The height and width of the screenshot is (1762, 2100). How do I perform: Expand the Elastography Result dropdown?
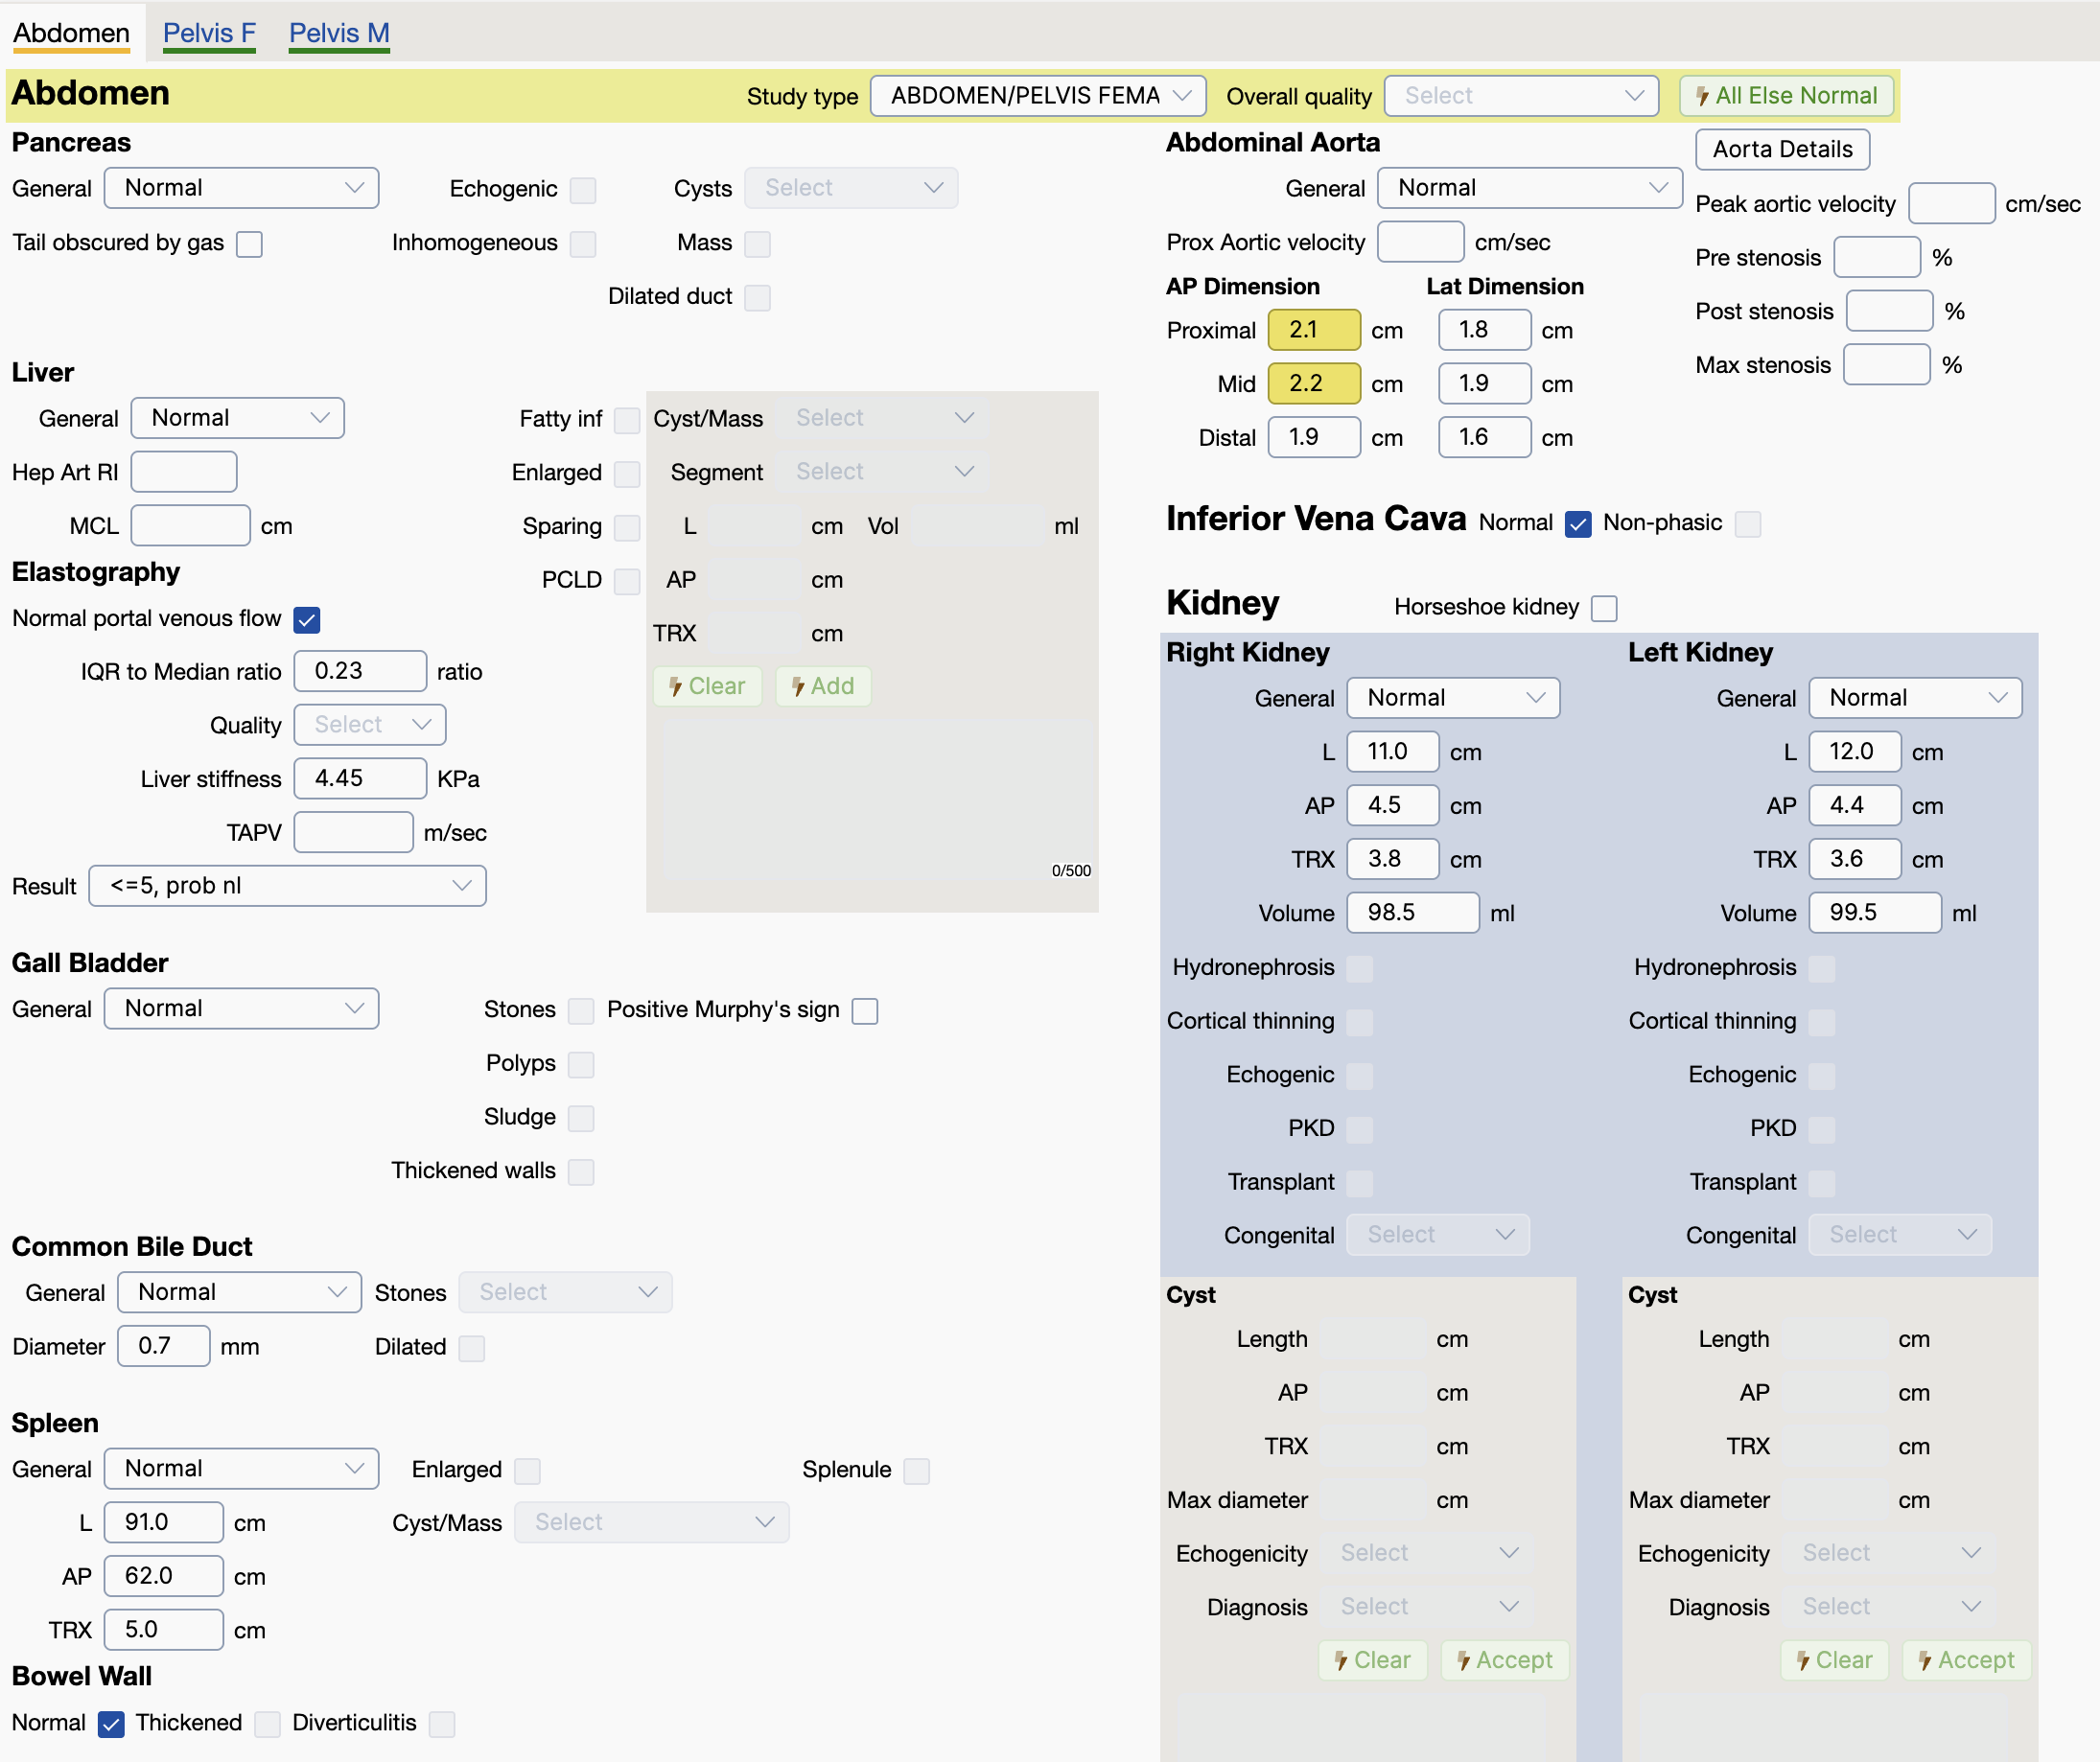coord(287,886)
